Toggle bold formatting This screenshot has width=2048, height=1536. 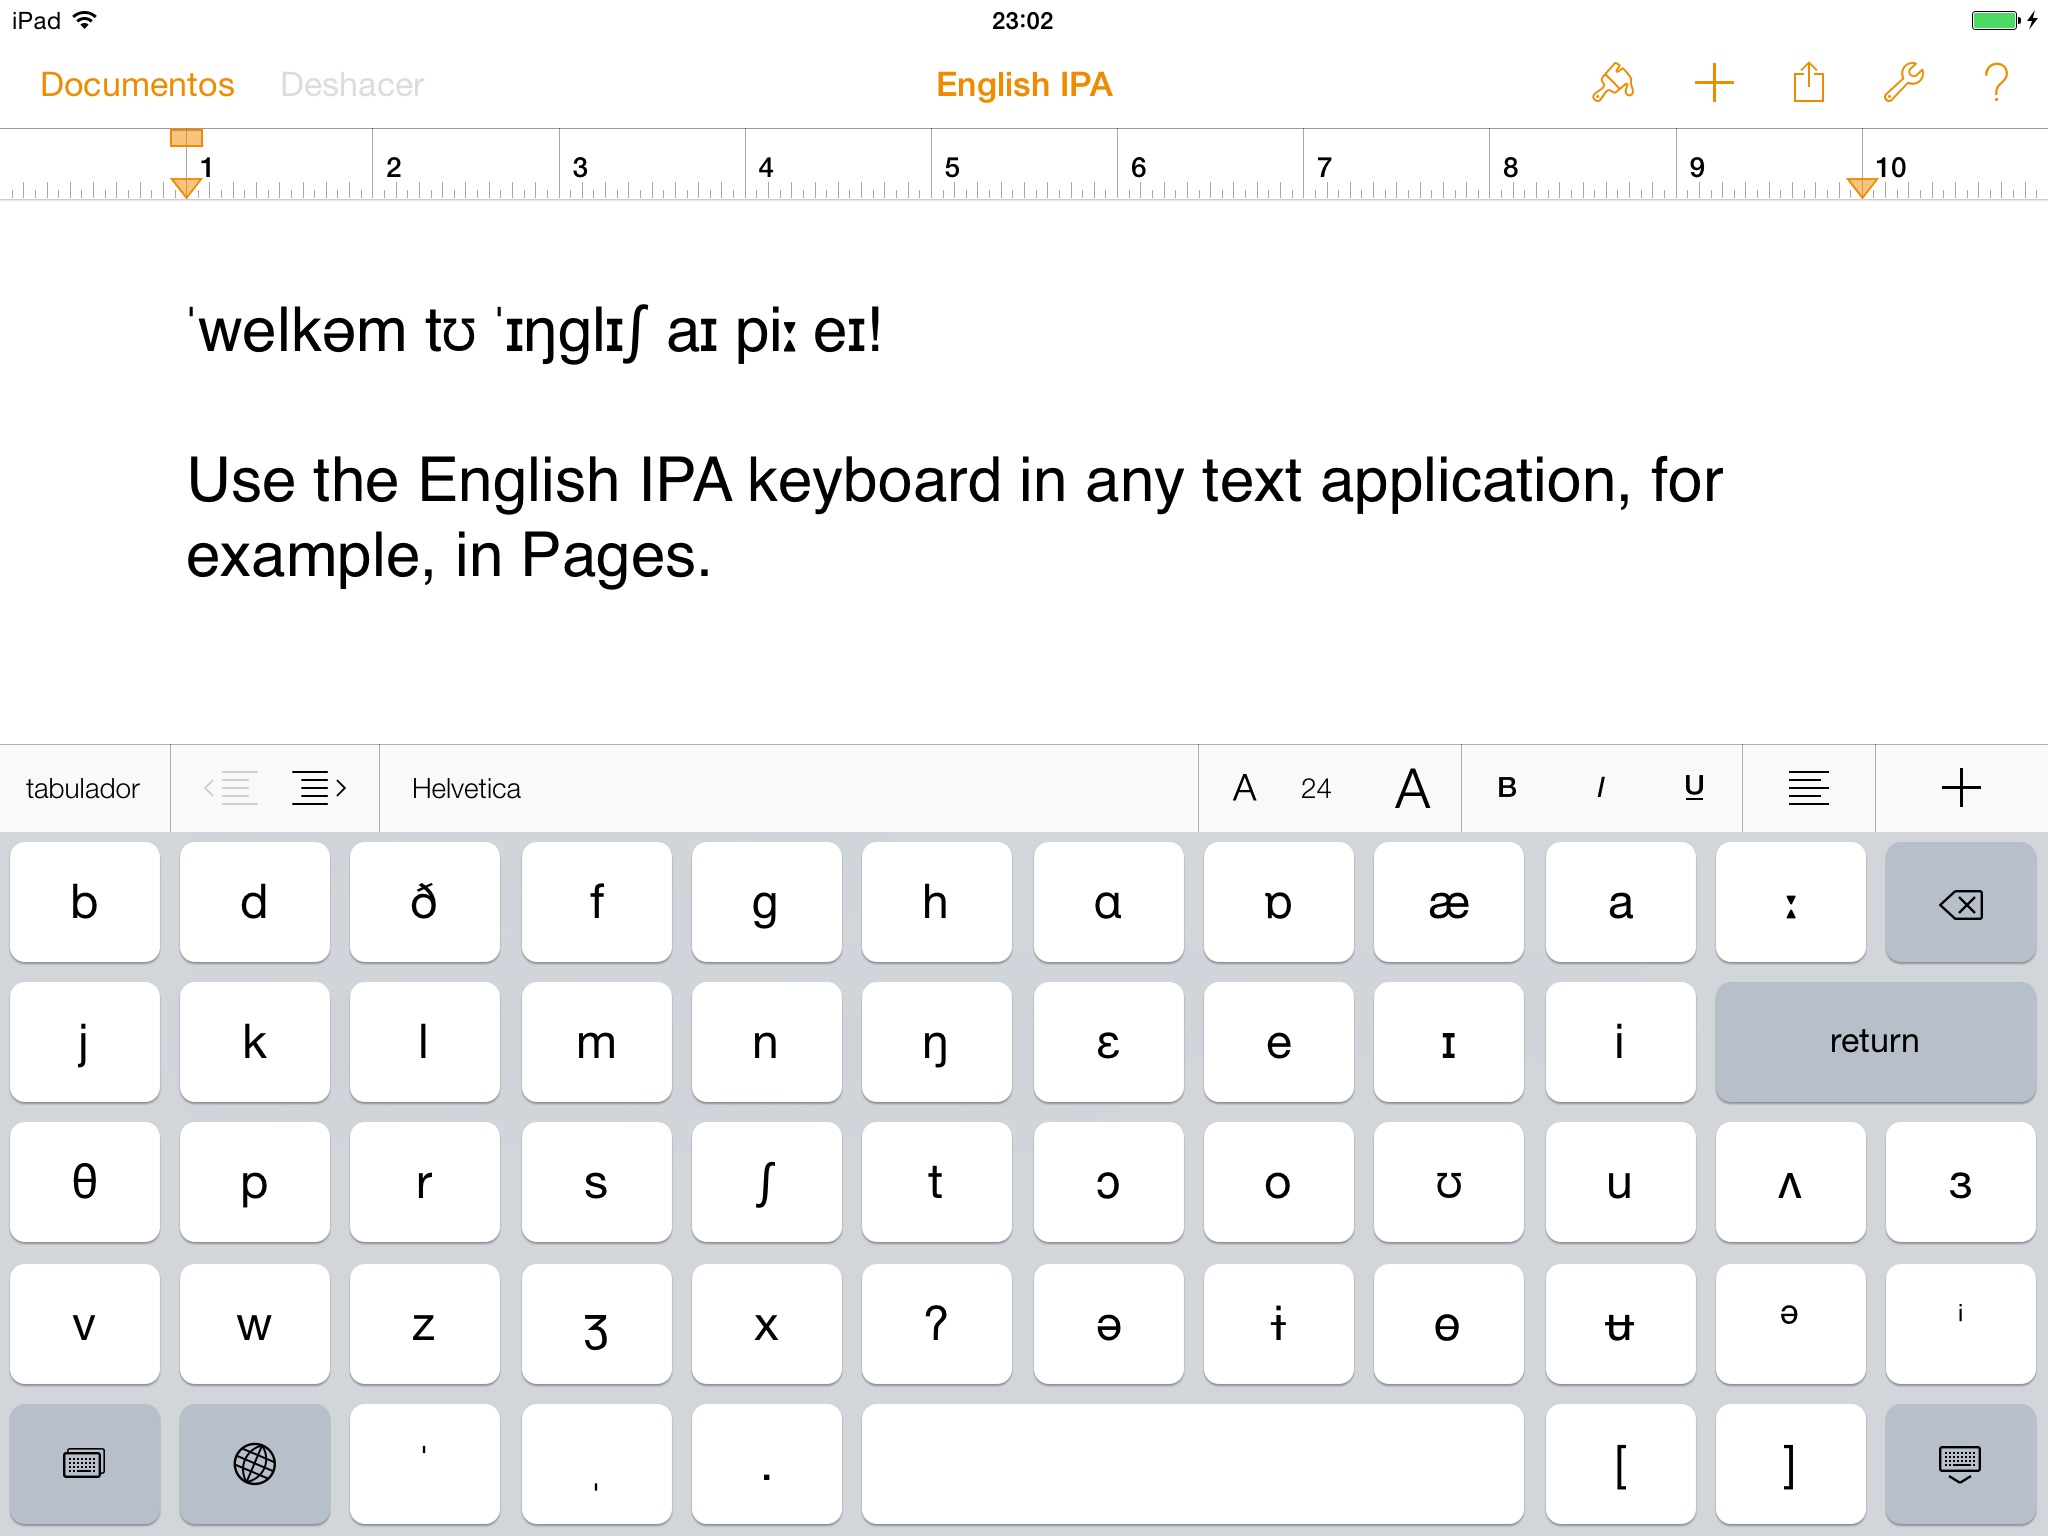pyautogui.click(x=1507, y=789)
